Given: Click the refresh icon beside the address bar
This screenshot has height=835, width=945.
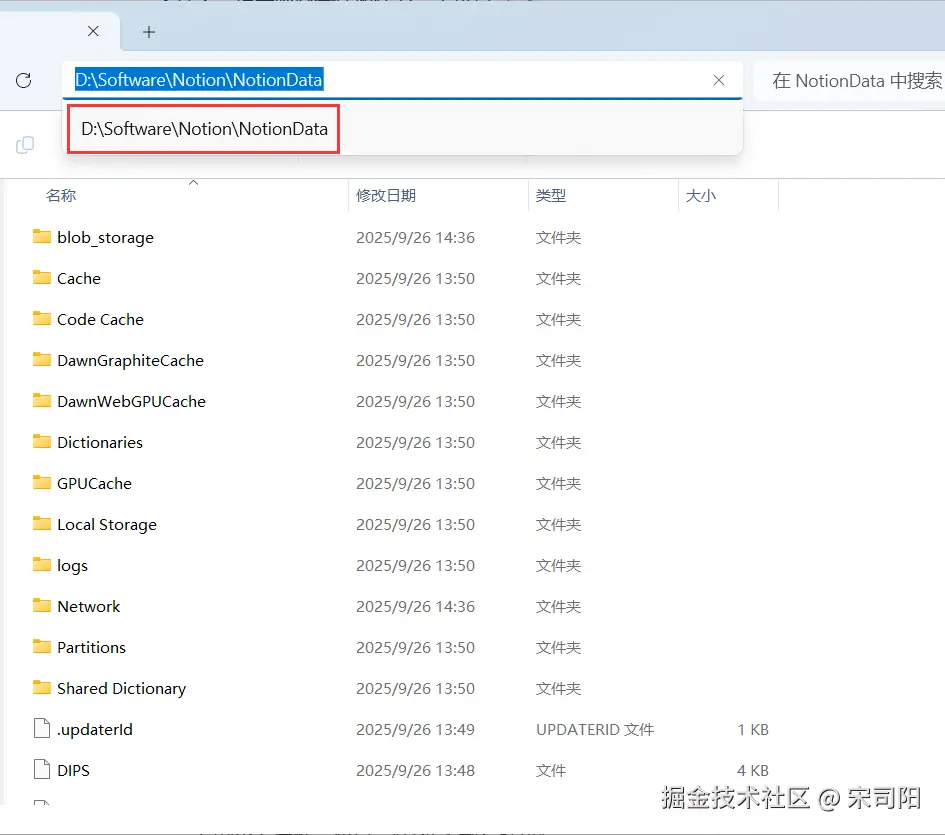Looking at the screenshot, I should [x=24, y=80].
